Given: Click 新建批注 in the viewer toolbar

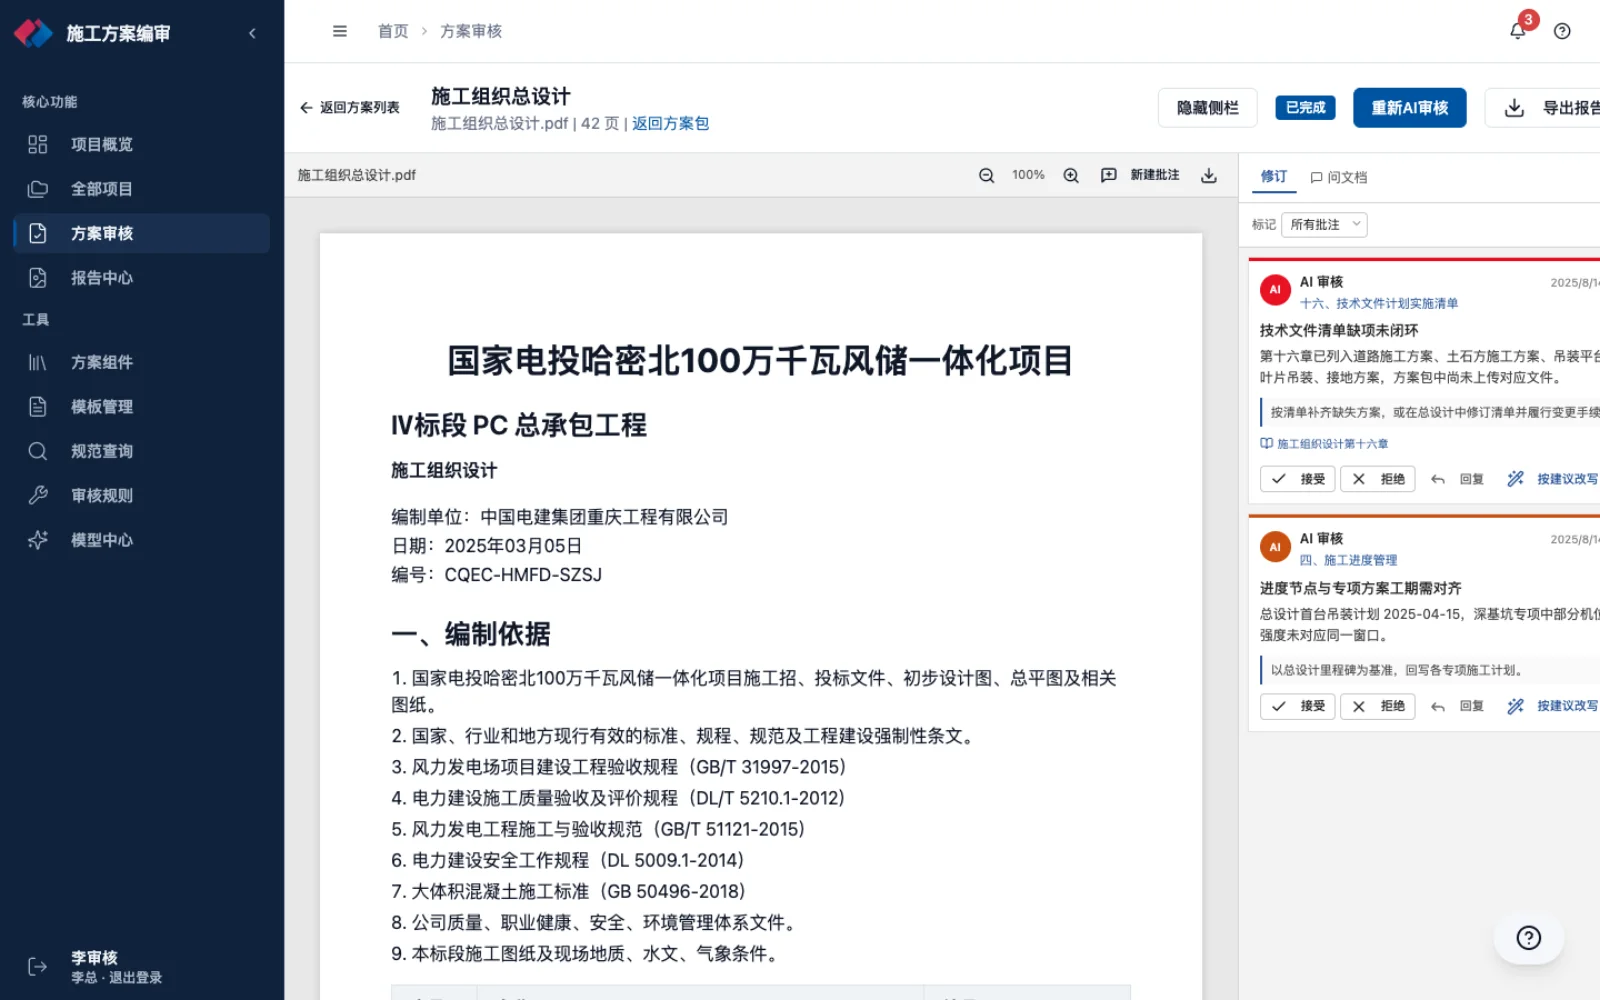Looking at the screenshot, I should pos(1140,175).
